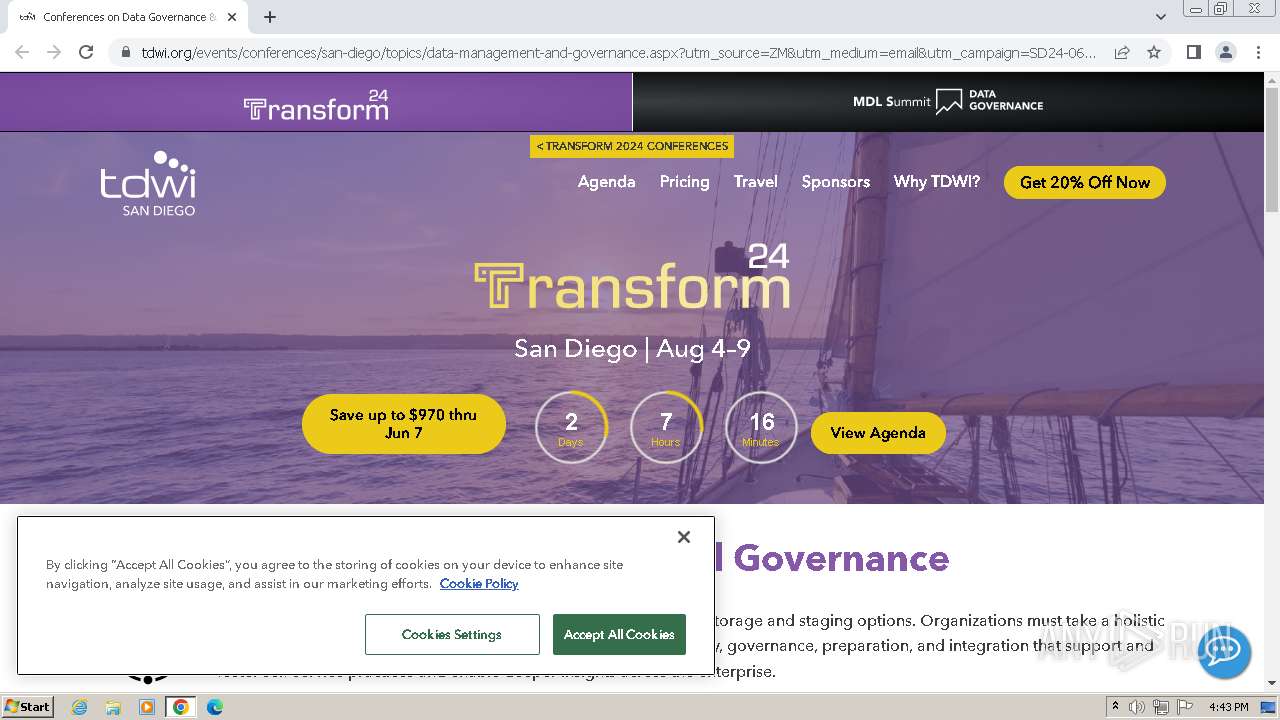Open Cookies Settings
The width and height of the screenshot is (1280, 720).
tap(452, 635)
